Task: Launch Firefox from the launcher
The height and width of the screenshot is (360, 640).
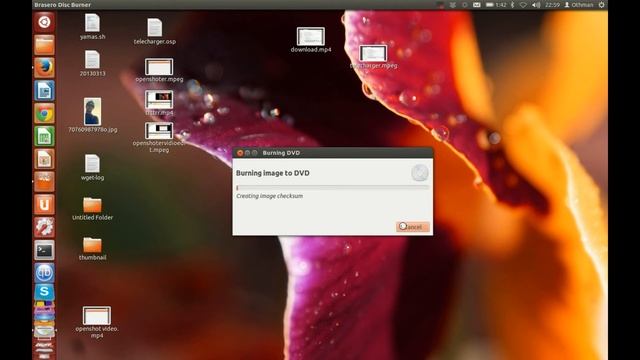Action: point(44,67)
